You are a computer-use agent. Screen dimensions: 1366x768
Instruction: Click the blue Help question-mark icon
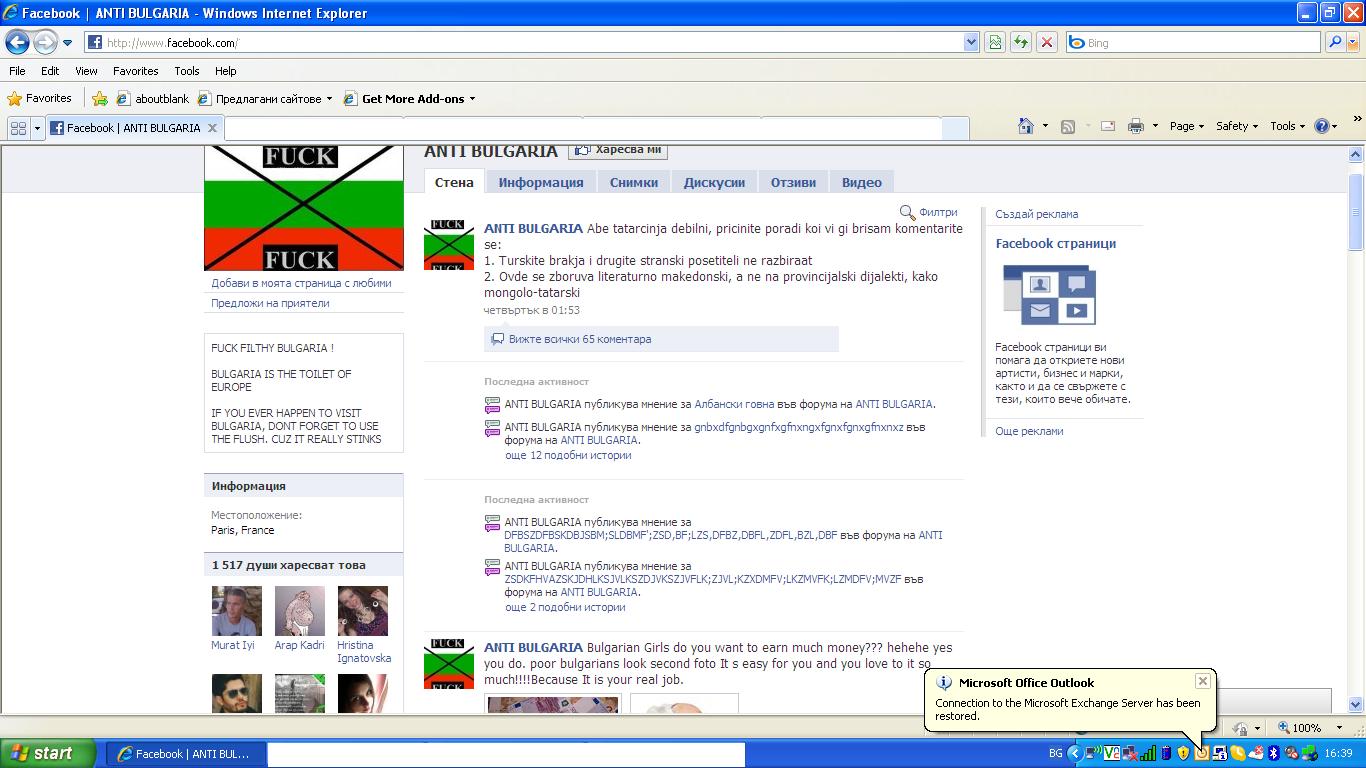click(1322, 126)
